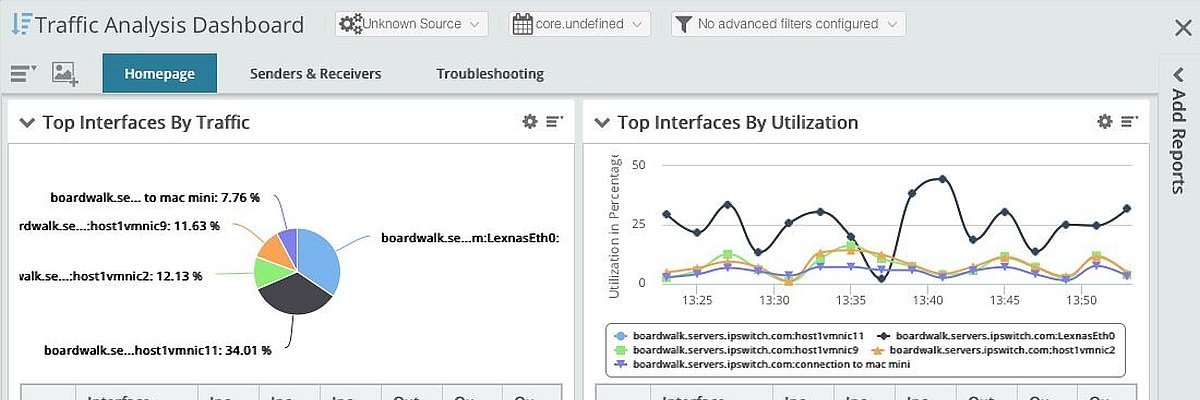Open the advanced filters dropdown
Image resolution: width=1200 pixels, height=400 pixels.
click(788, 24)
